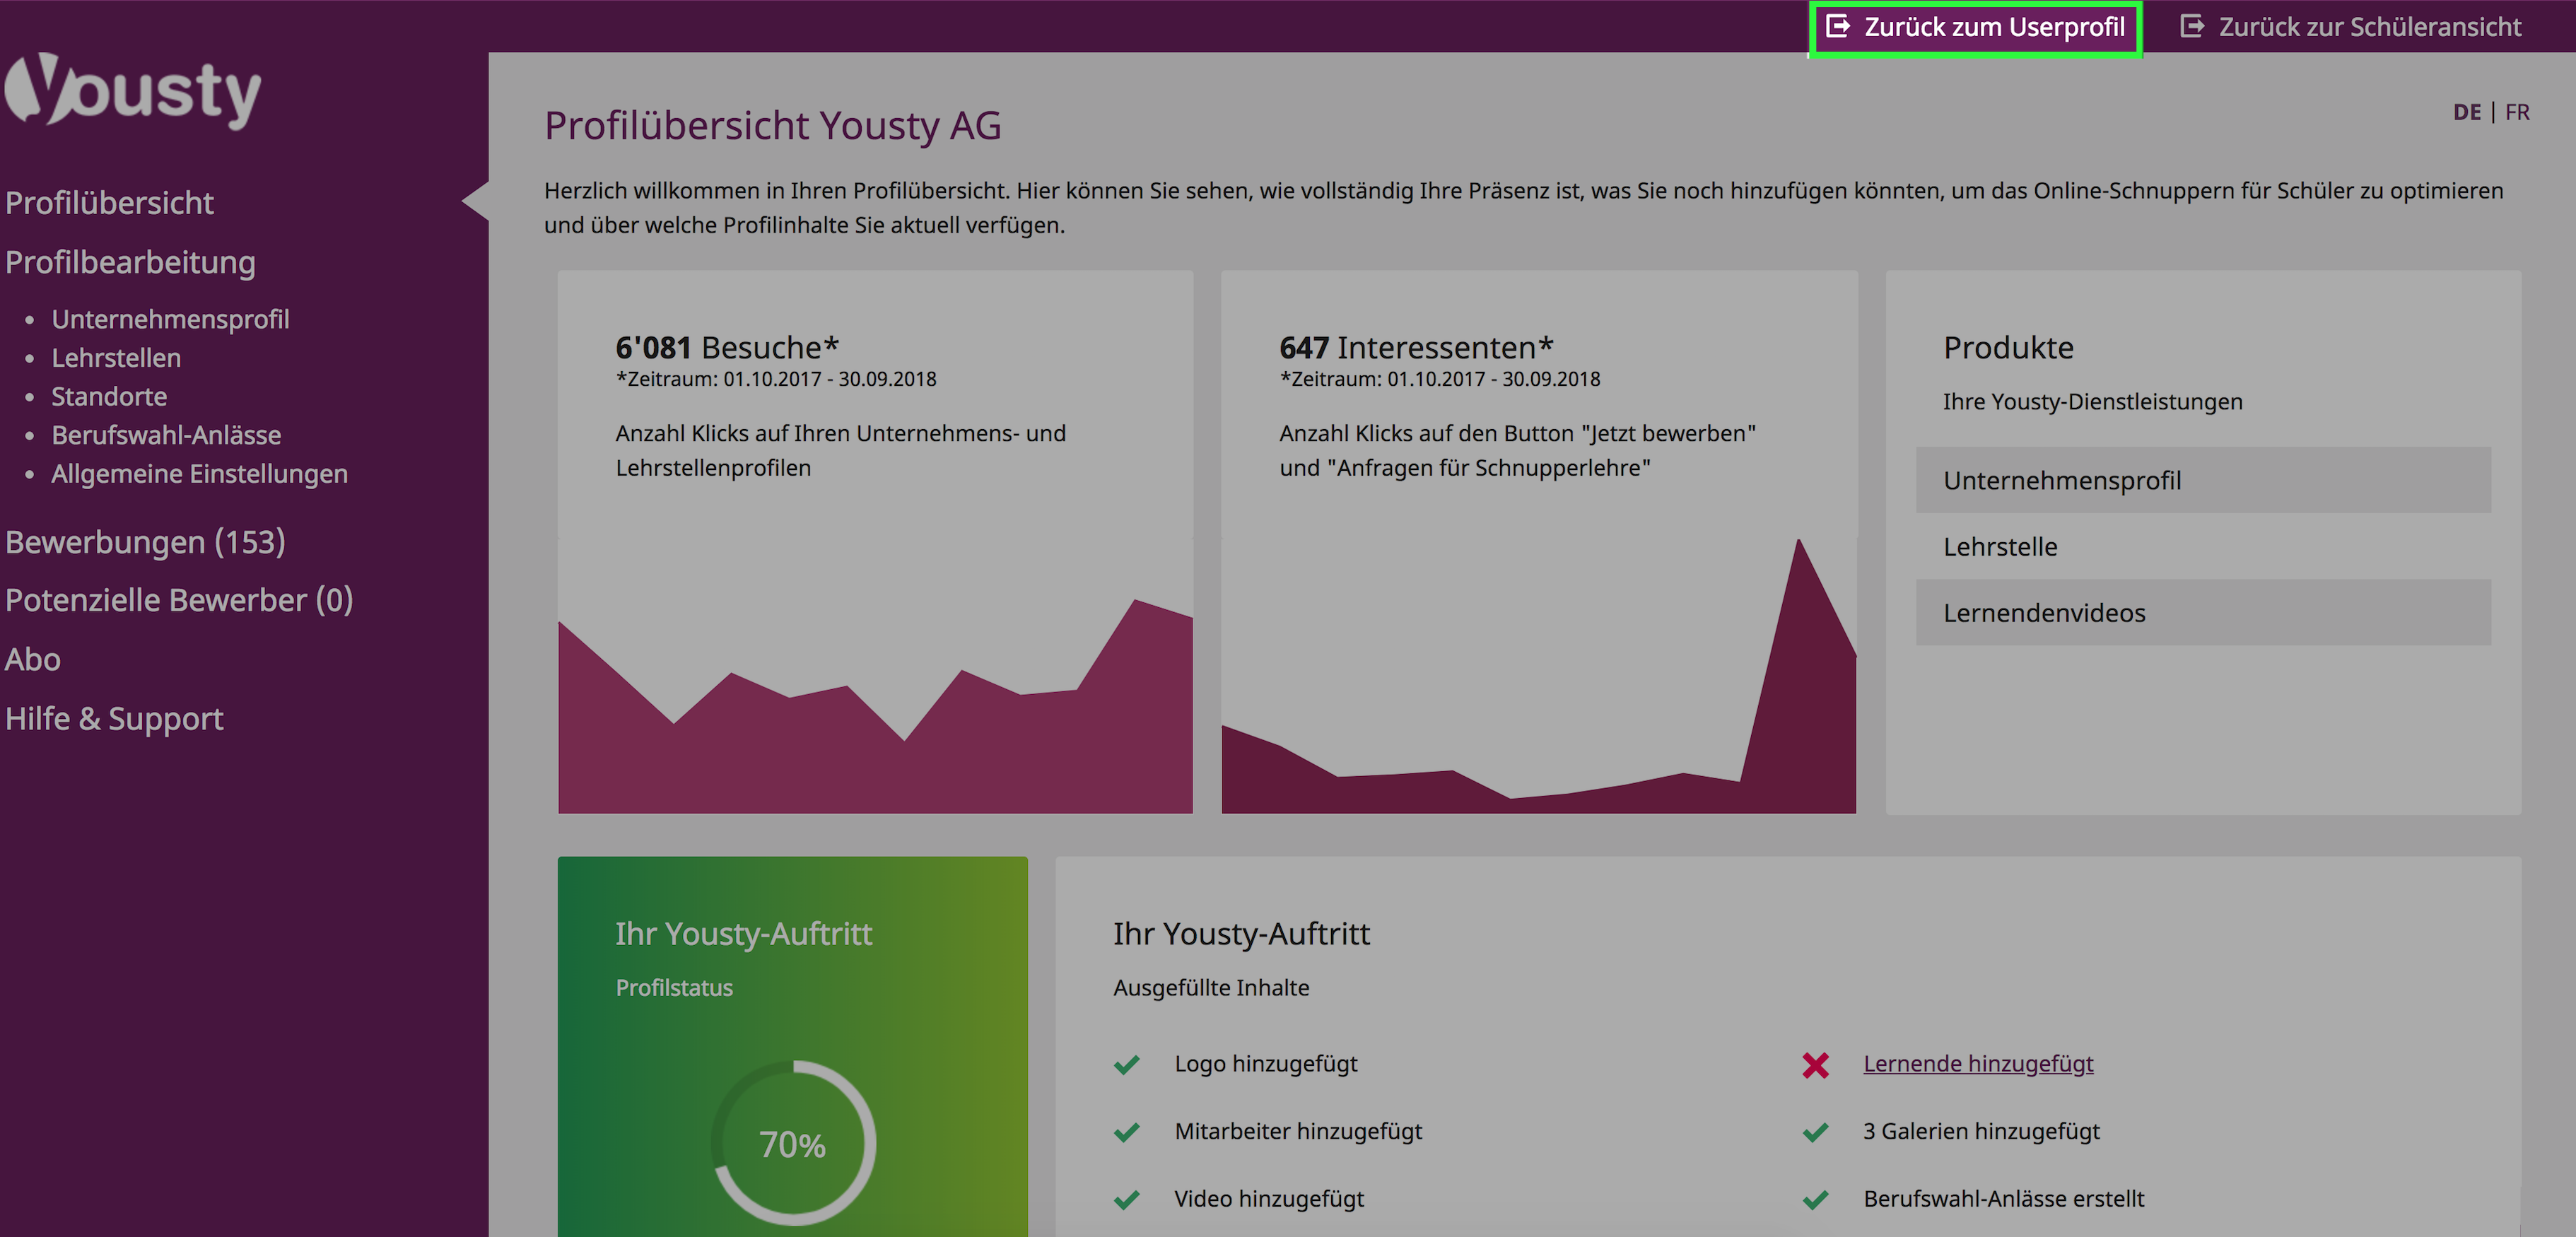Screen dimensions: 2576x1237
Task: Select Lernendenvideos row in Produkte
Action: 2202,612
